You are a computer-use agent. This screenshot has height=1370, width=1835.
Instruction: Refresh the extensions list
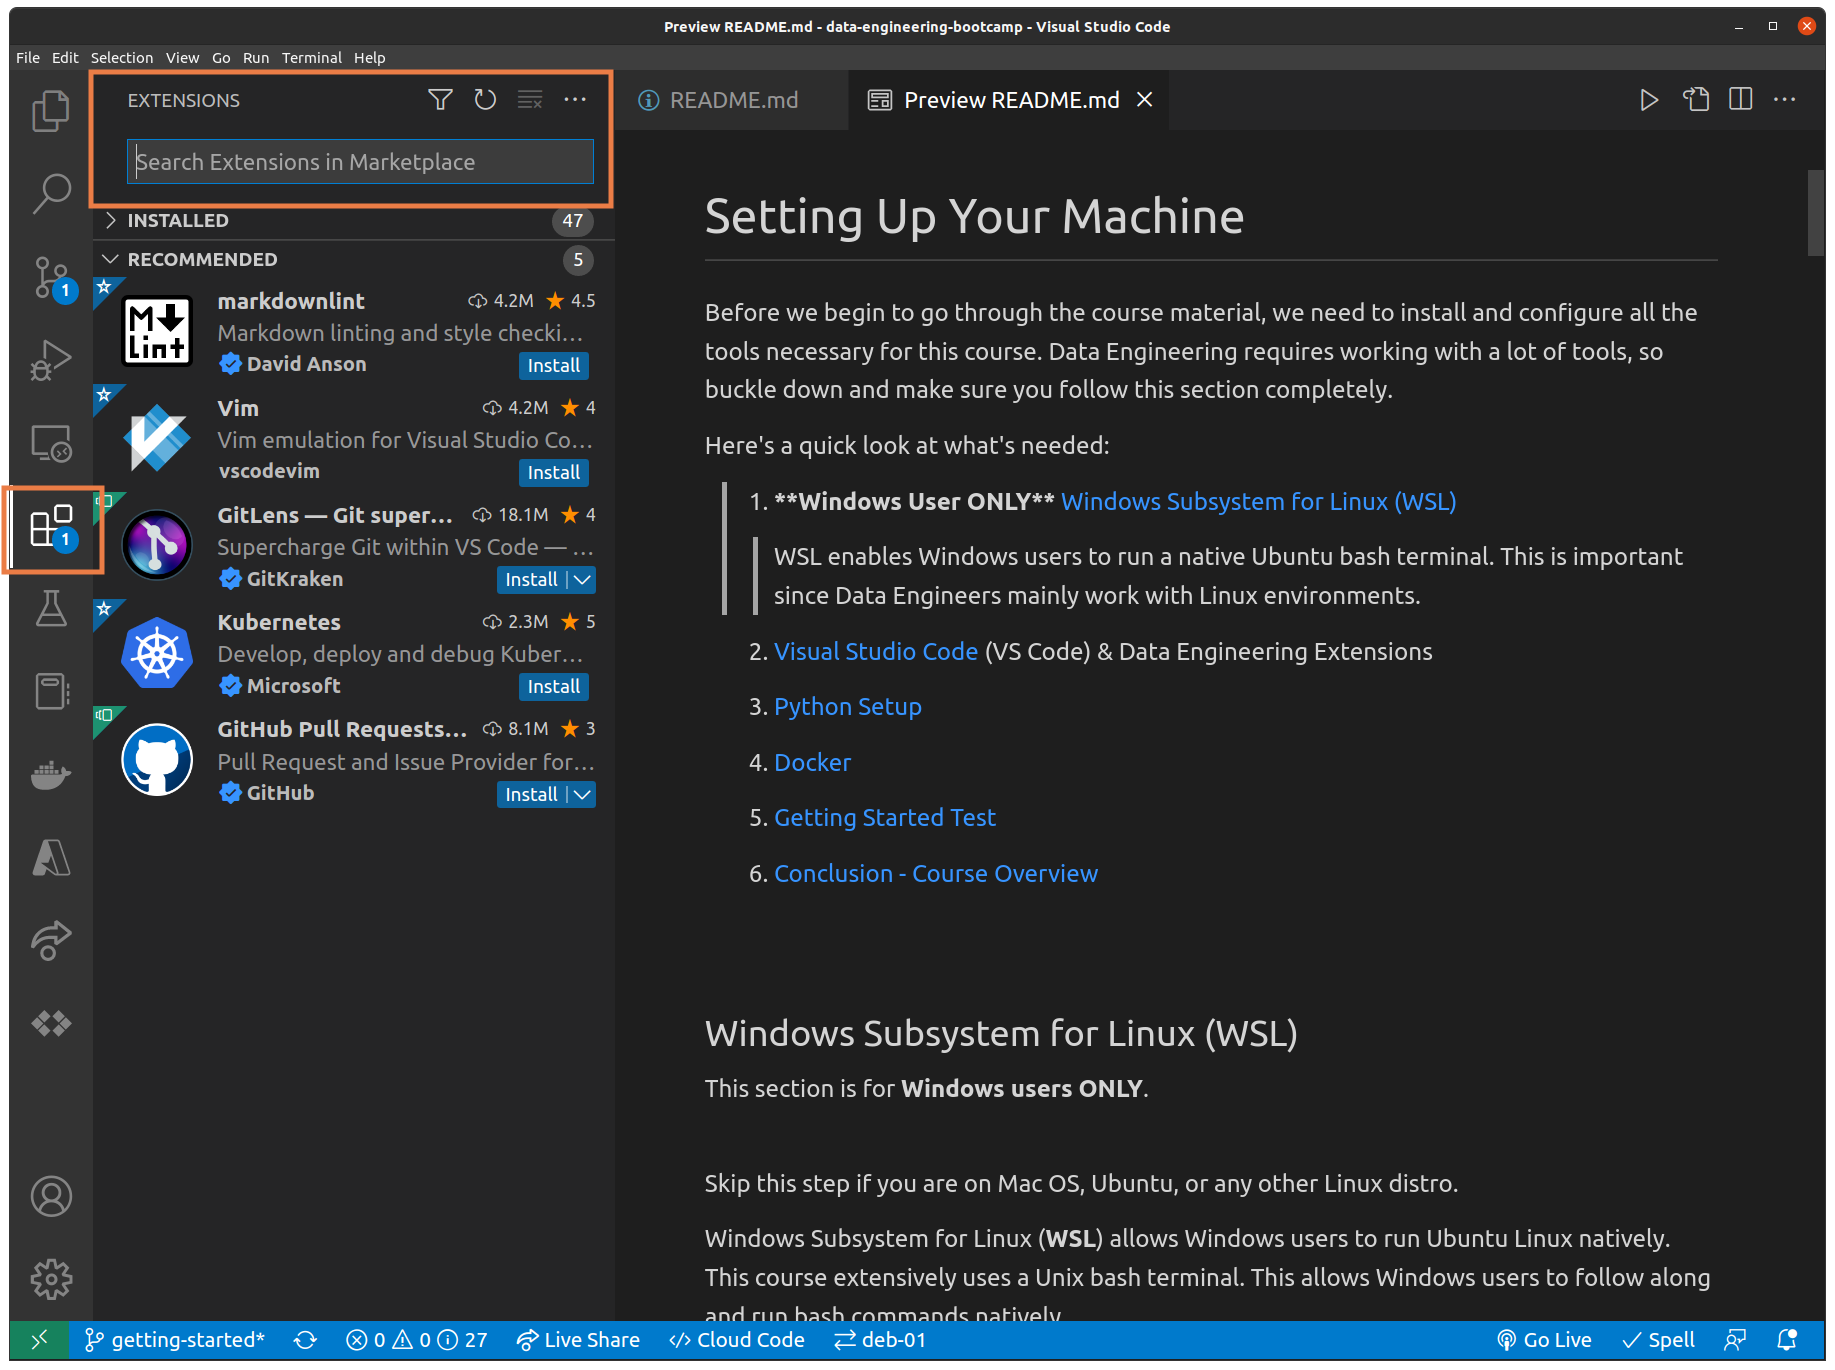click(485, 100)
